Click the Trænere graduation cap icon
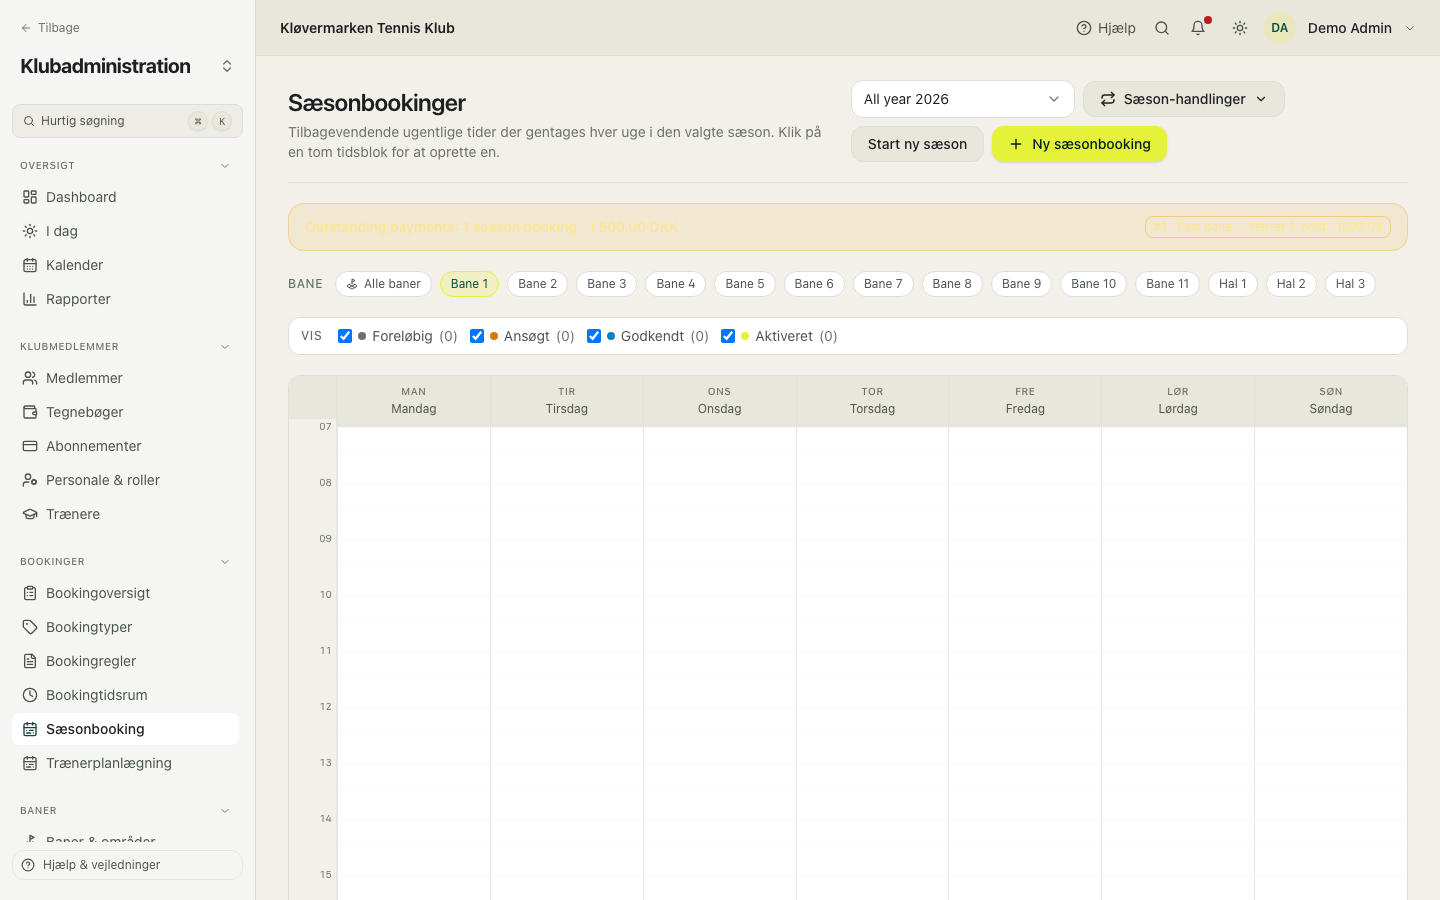Viewport: 1440px width, 900px height. pos(30,514)
